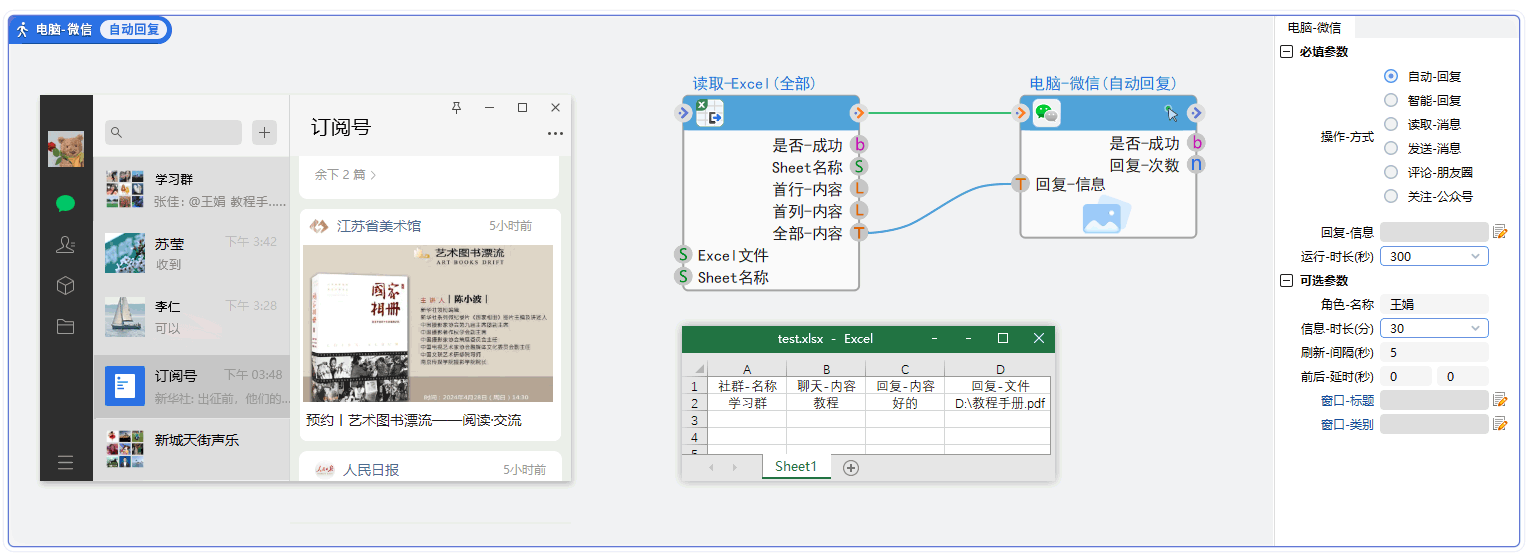Click the pin icon in WeChat window
The image size is (1535, 558).
[x=456, y=108]
